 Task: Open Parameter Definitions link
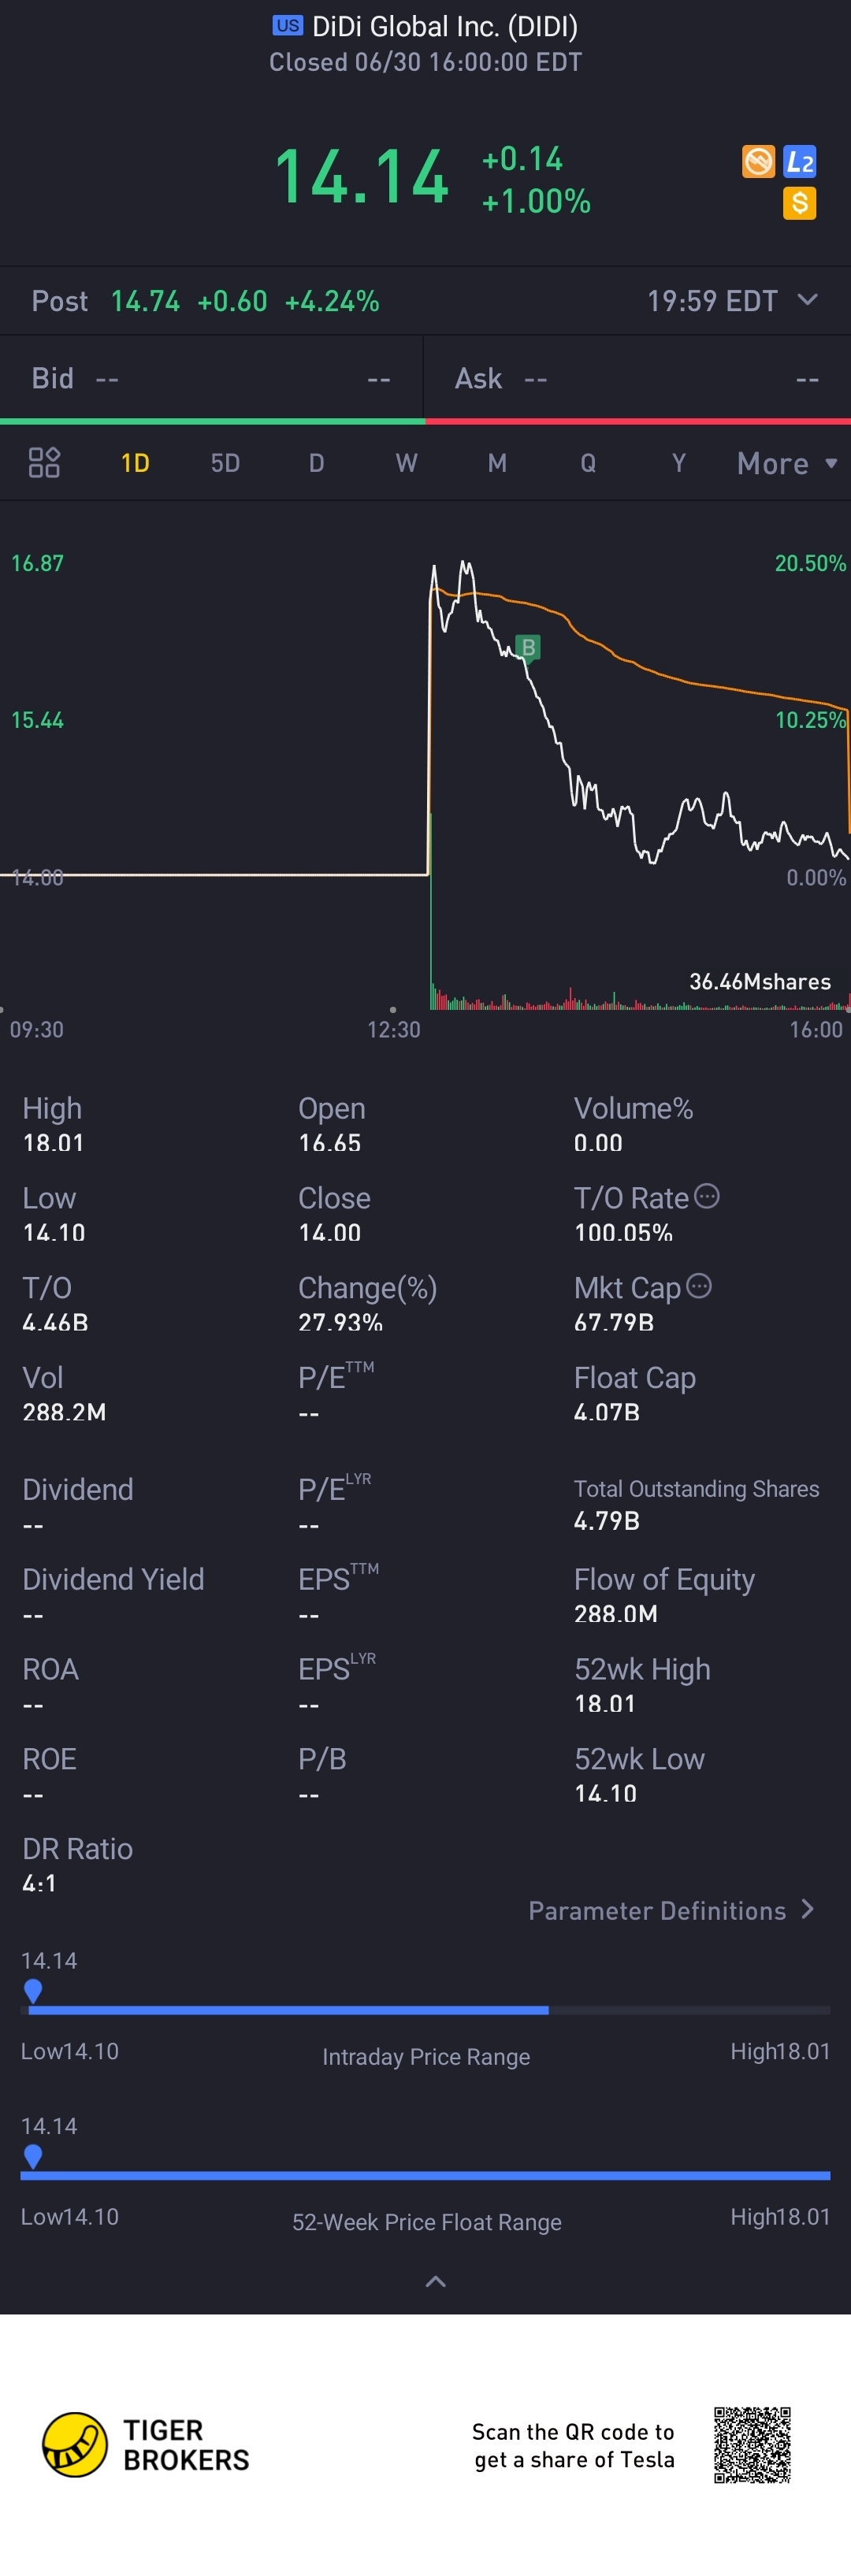pos(671,1910)
